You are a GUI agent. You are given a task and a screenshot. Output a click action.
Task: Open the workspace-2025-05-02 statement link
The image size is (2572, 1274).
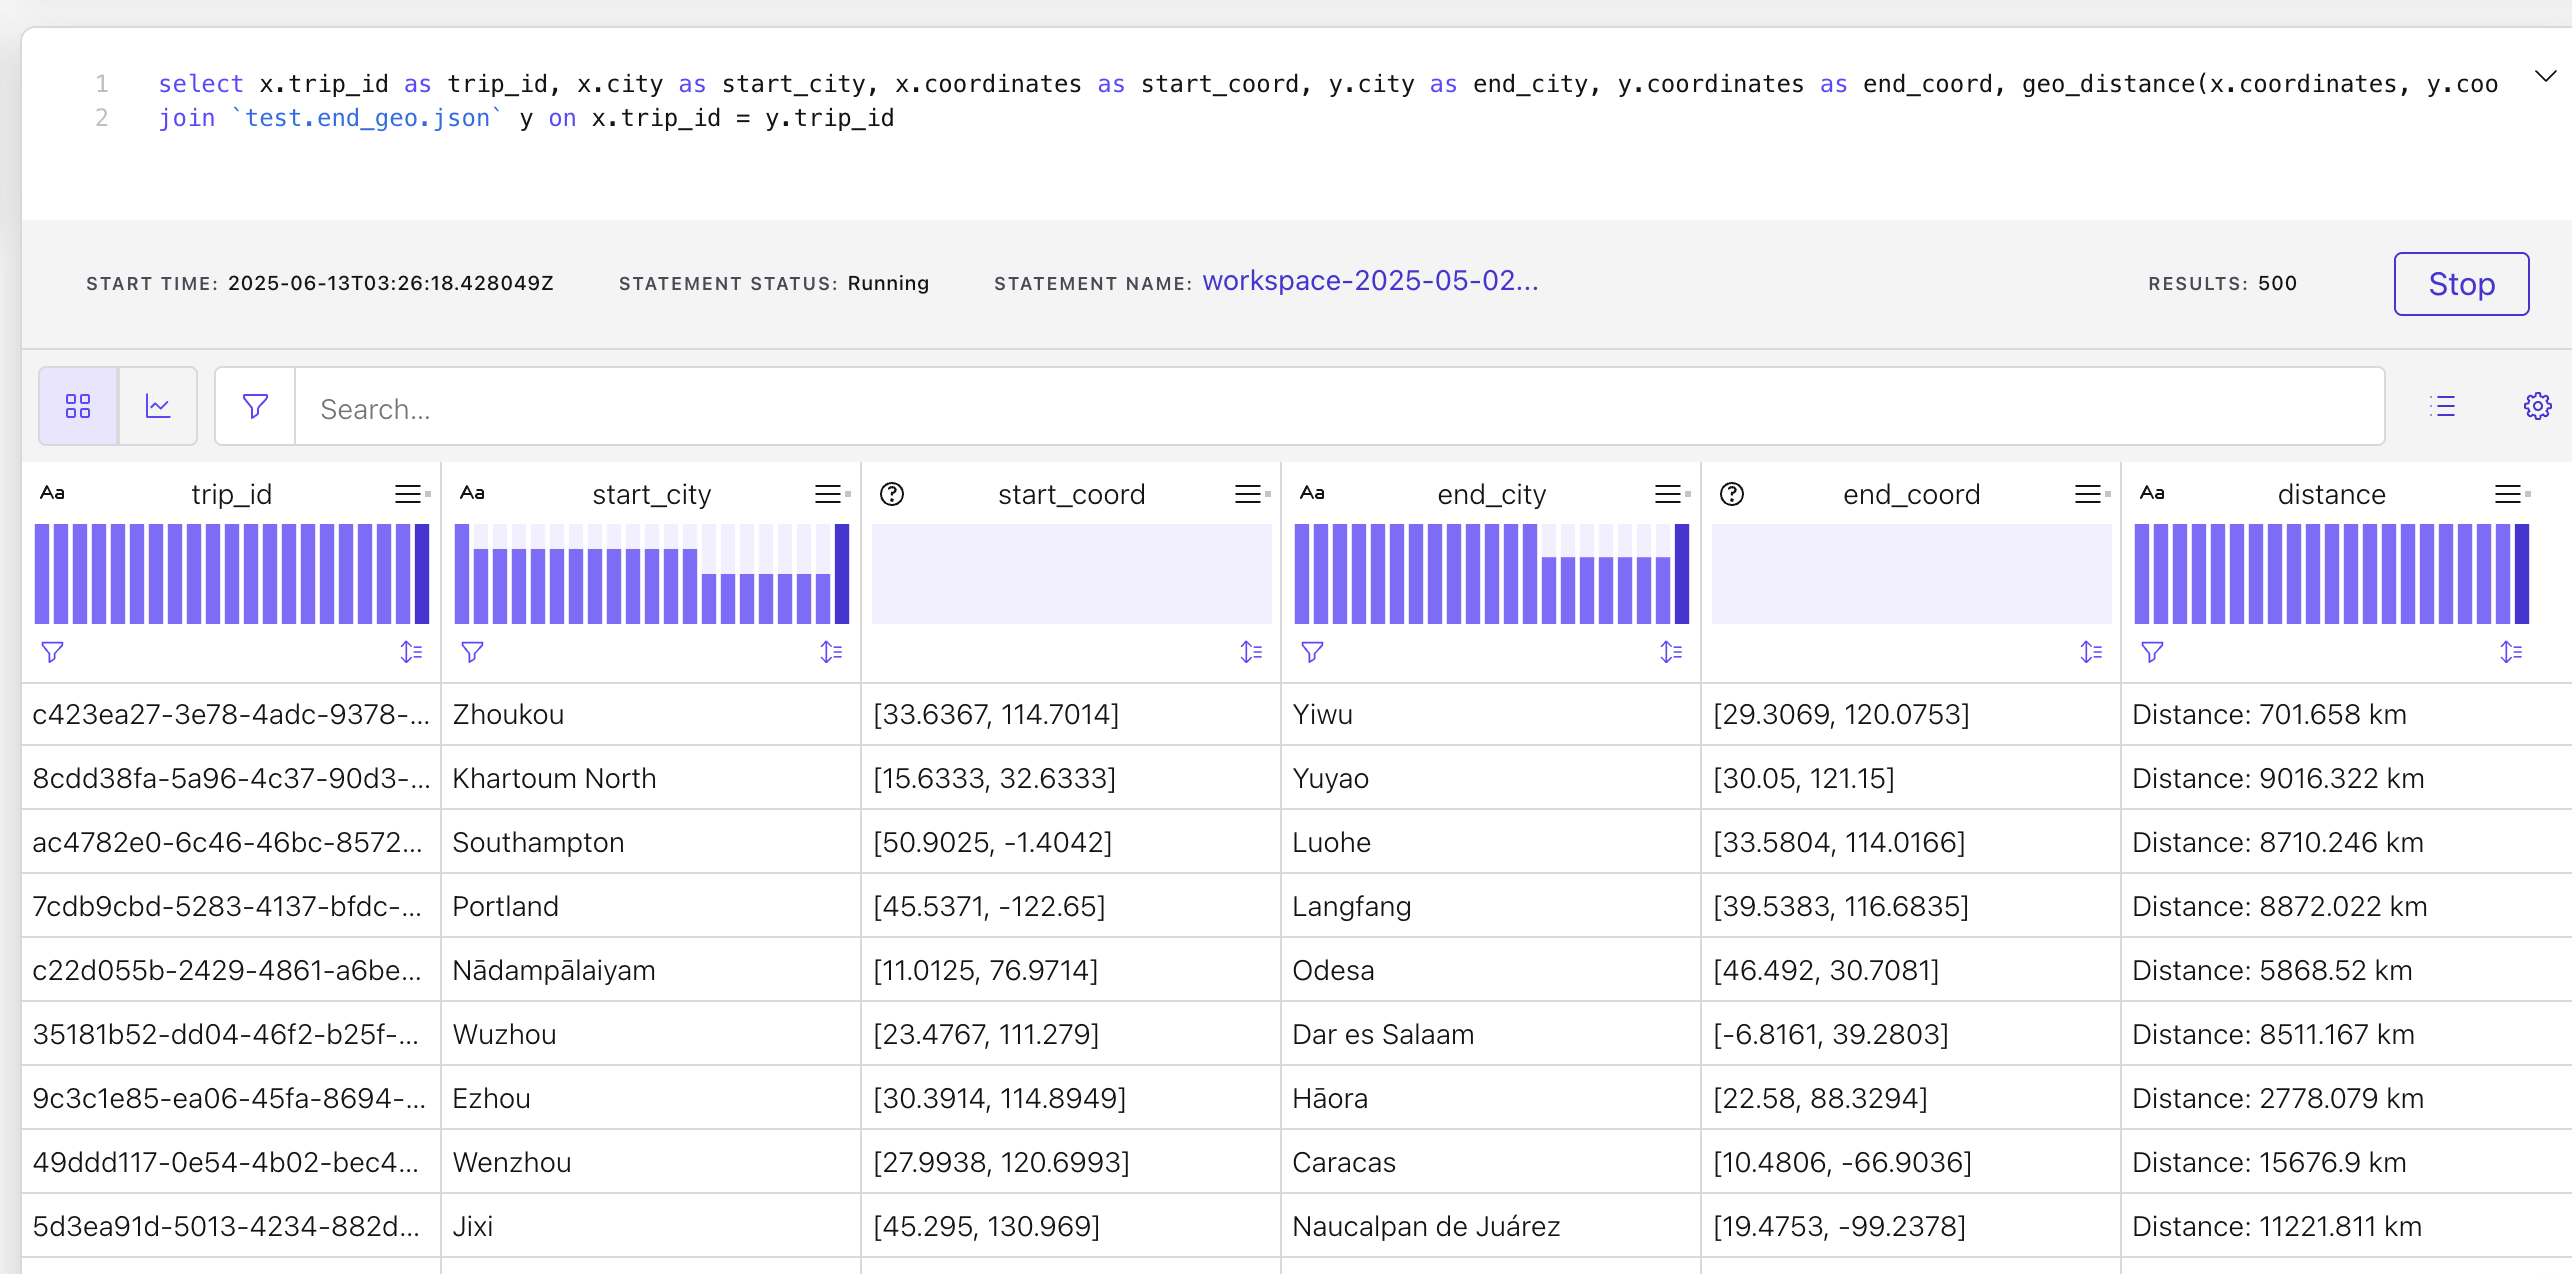tap(1370, 281)
